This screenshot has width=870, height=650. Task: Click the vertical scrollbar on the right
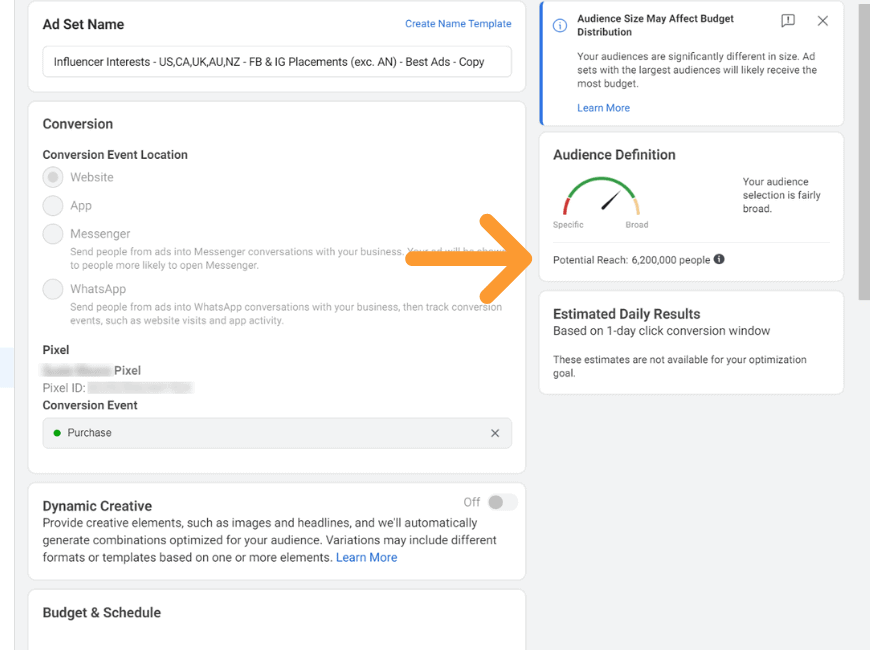pyautogui.click(x=864, y=150)
